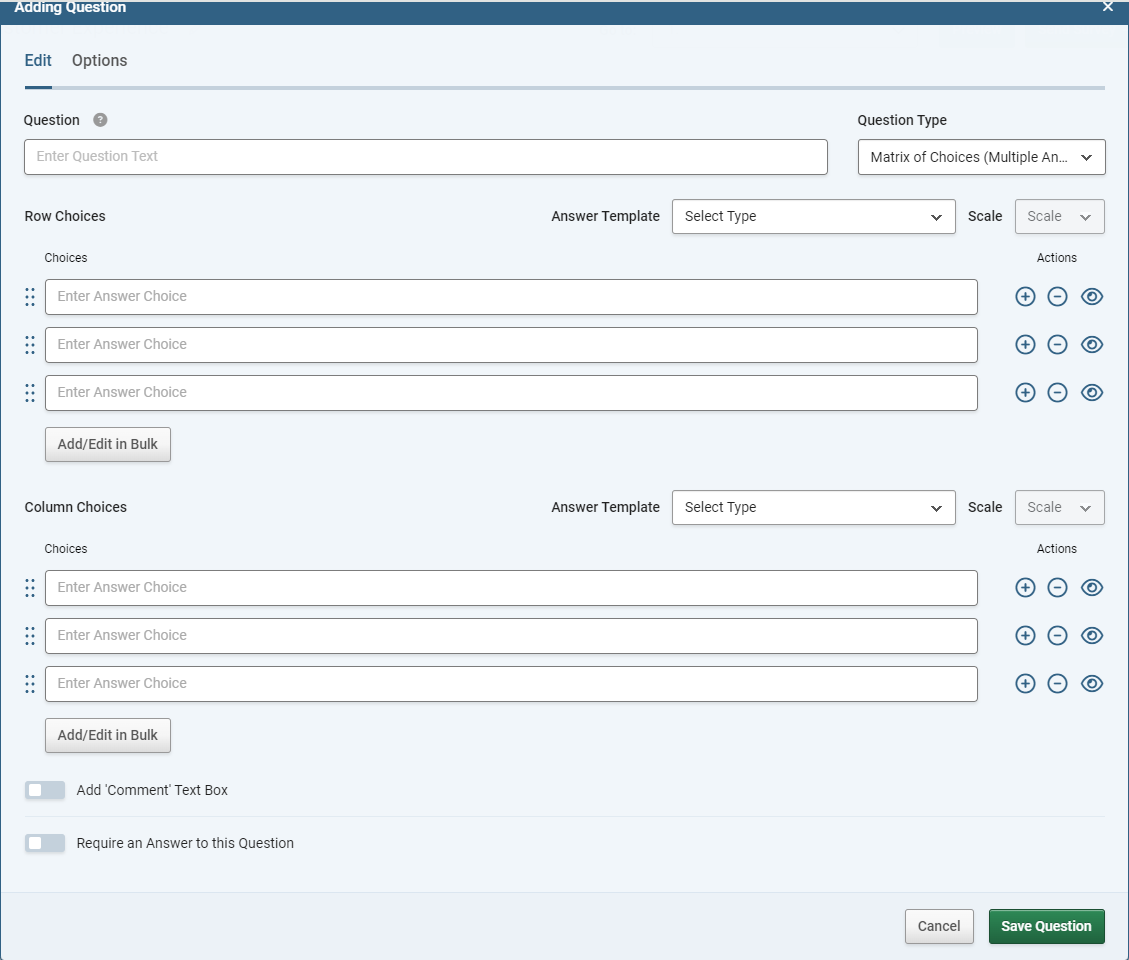Image resolution: width=1129 pixels, height=960 pixels.
Task: Open Column Choices Scale dropdown
Action: tap(1059, 508)
